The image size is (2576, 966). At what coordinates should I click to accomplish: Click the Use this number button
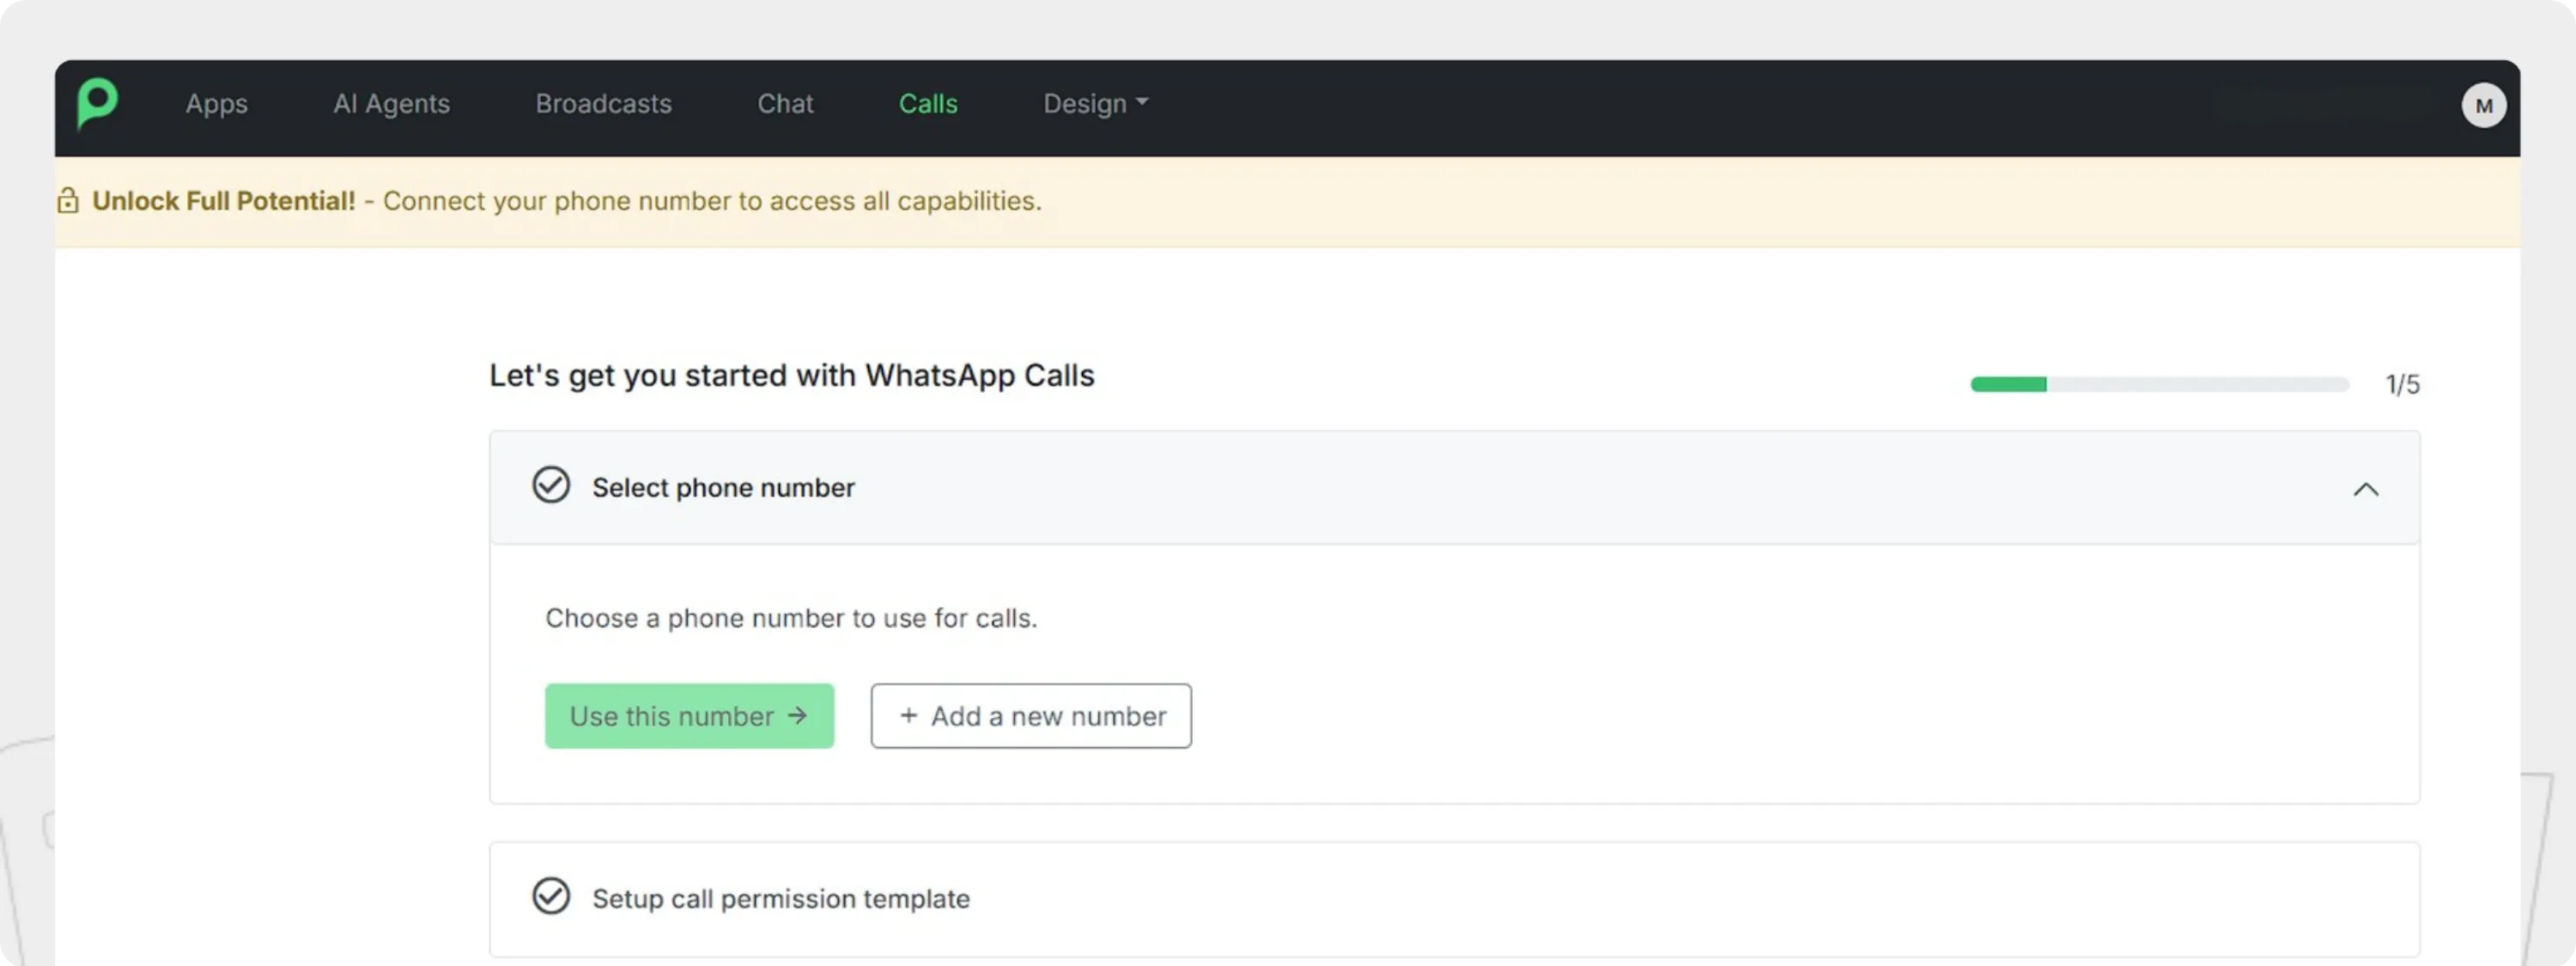click(689, 716)
